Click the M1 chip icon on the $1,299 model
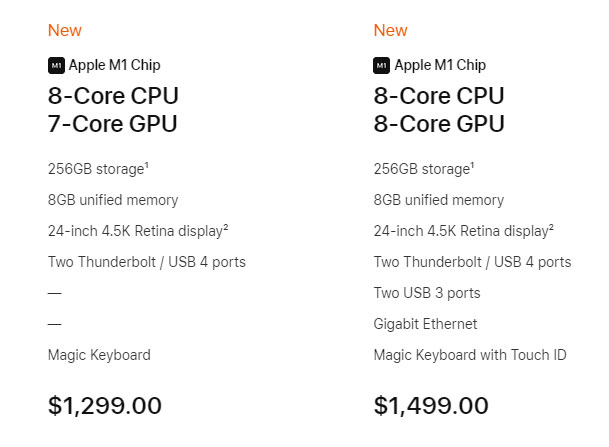 (x=56, y=66)
